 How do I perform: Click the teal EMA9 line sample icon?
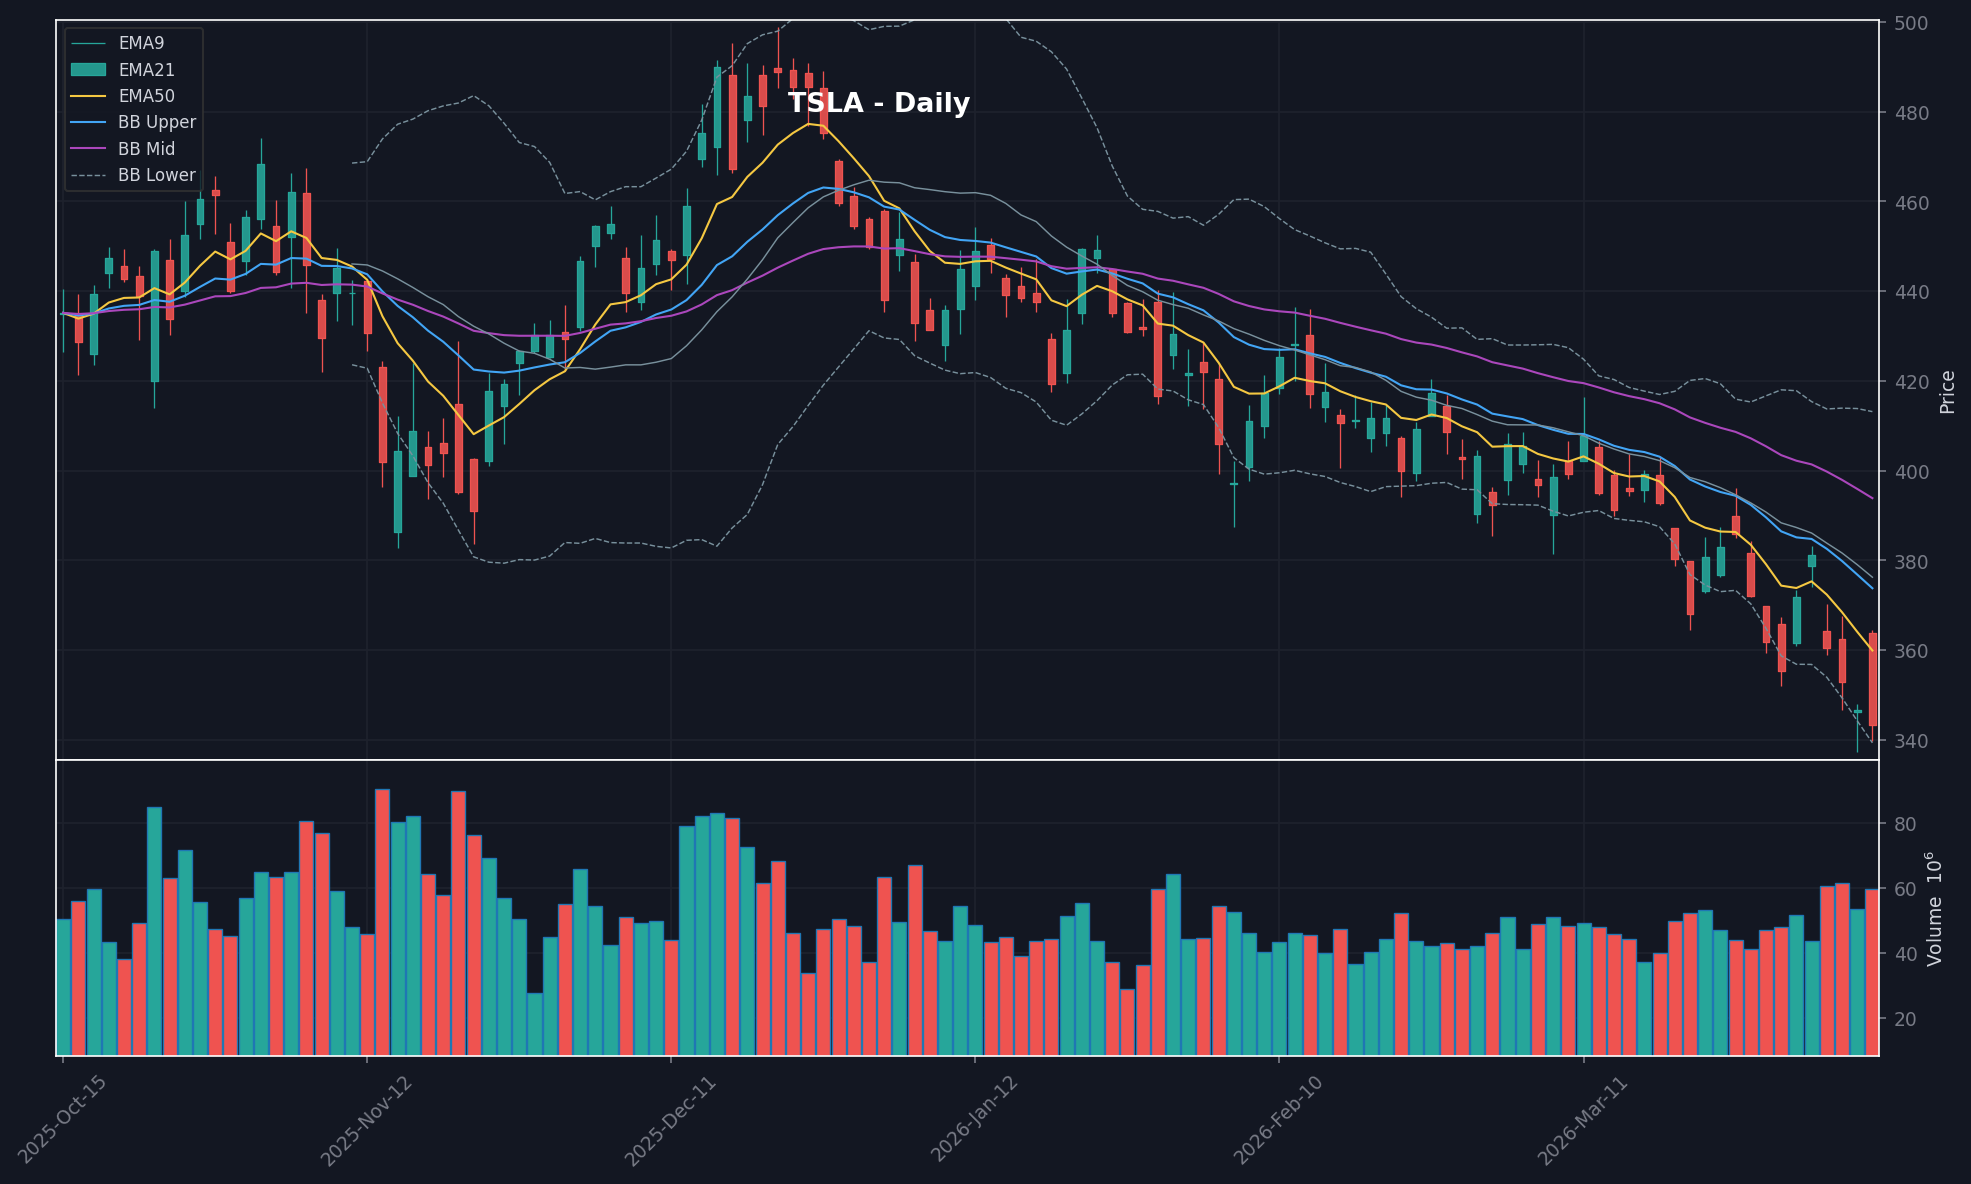pyautogui.click(x=88, y=43)
